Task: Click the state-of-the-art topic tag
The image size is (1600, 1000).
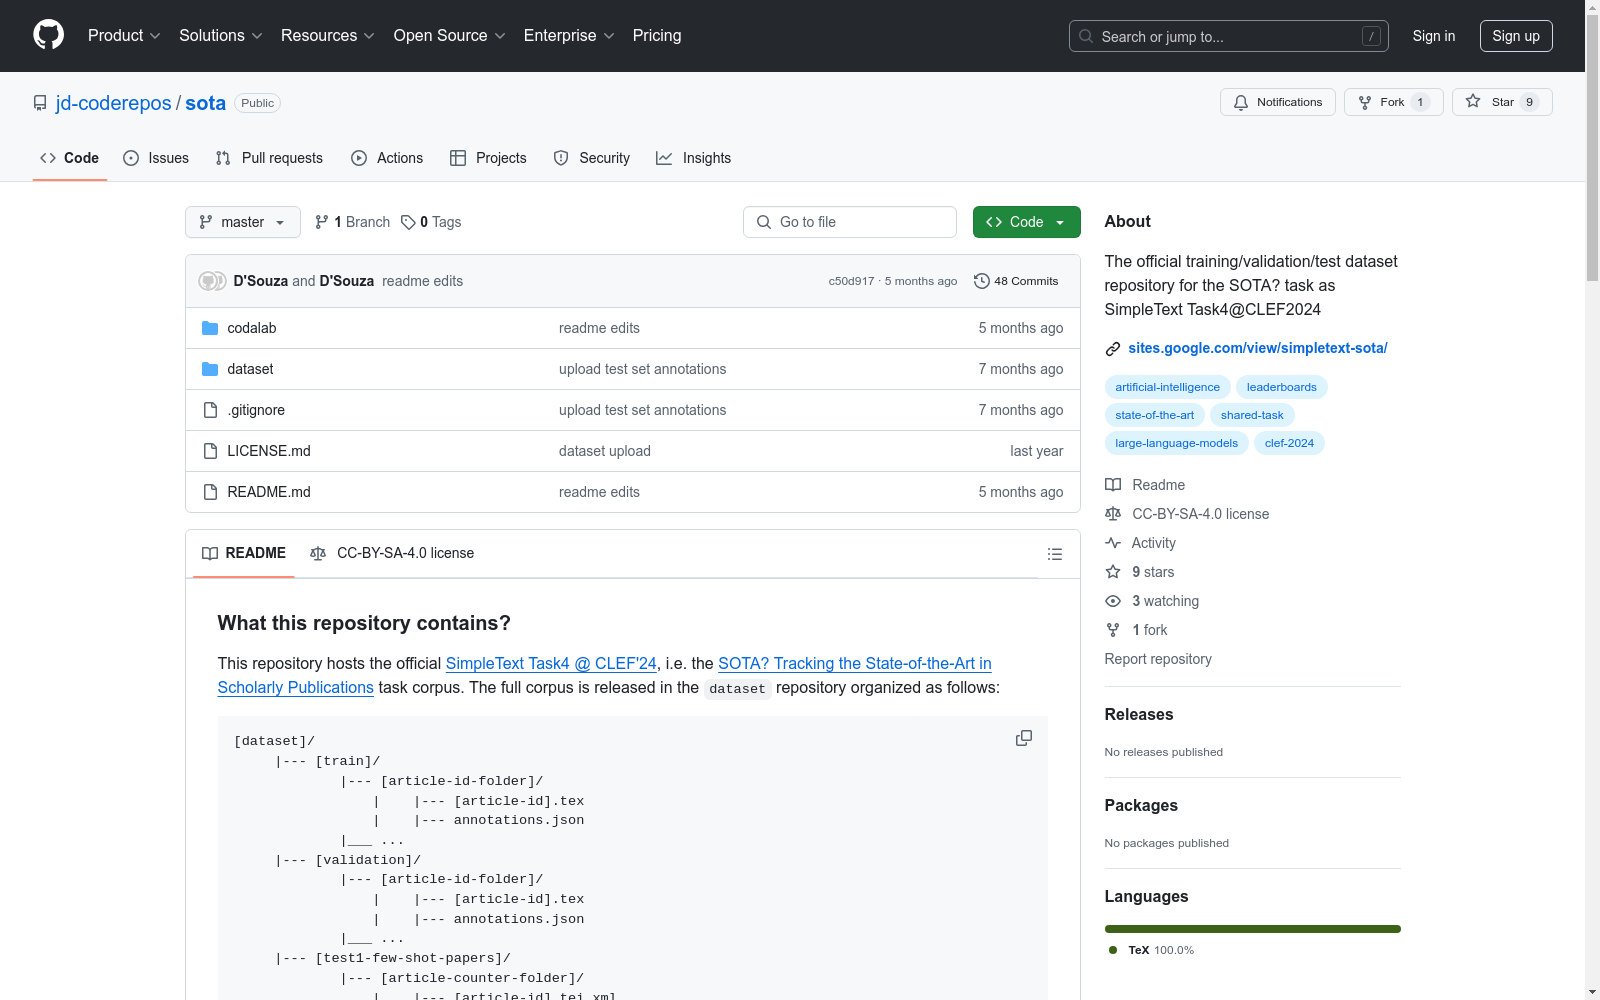Action: tap(1154, 415)
